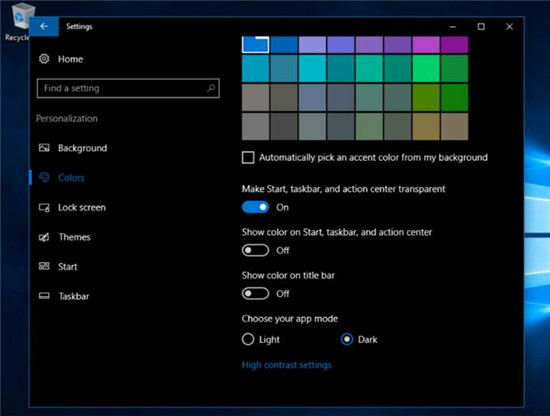The height and width of the screenshot is (416, 550).
Task: Click the search magnifier icon
Action: [x=211, y=88]
